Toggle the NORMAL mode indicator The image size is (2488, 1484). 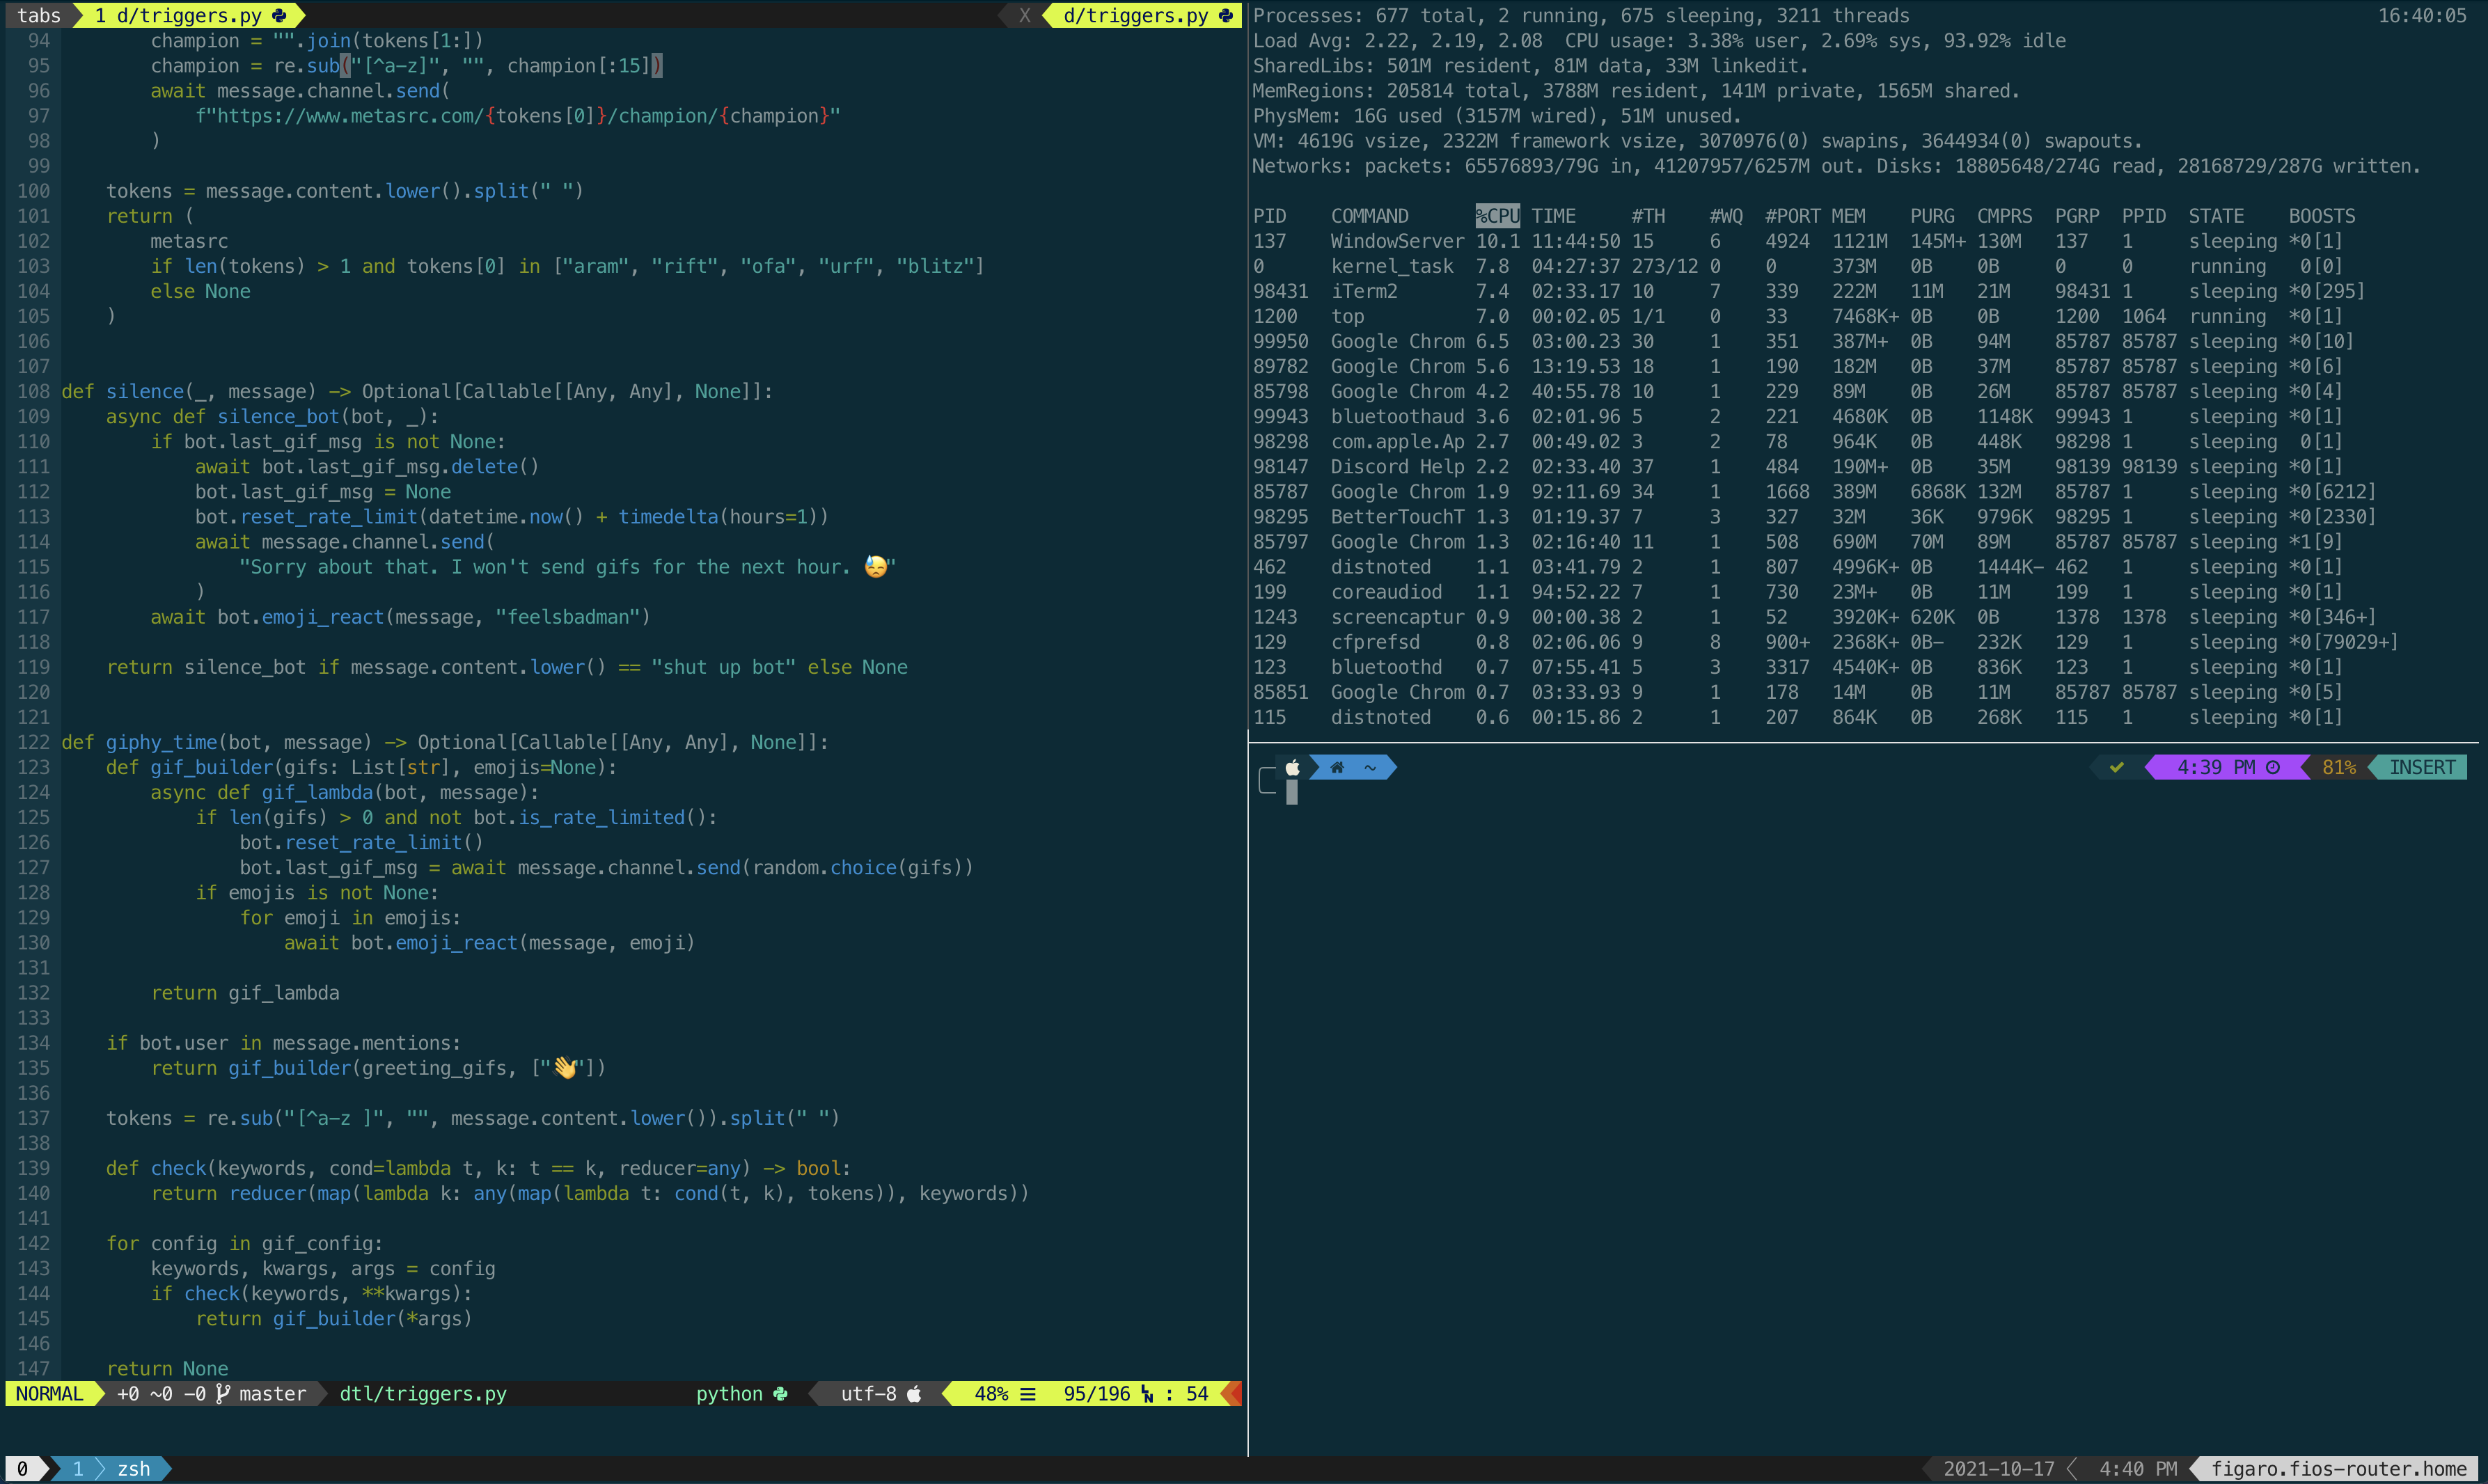[50, 1393]
